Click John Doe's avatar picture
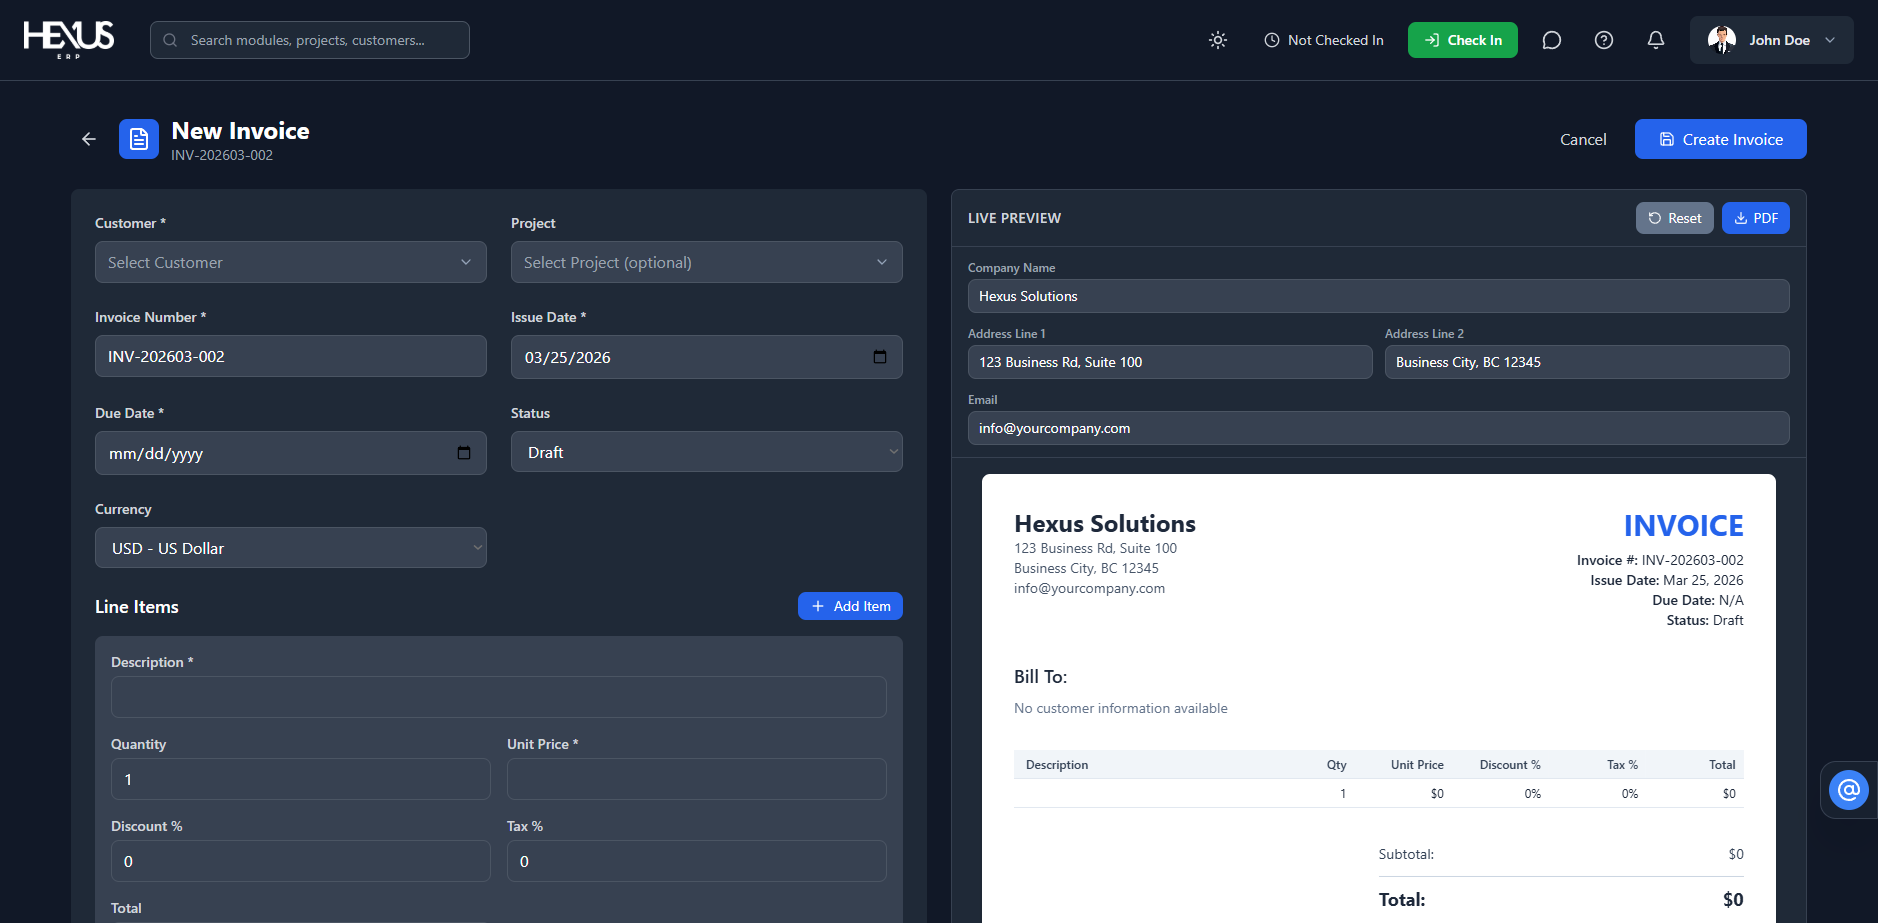The width and height of the screenshot is (1878, 923). (1722, 40)
